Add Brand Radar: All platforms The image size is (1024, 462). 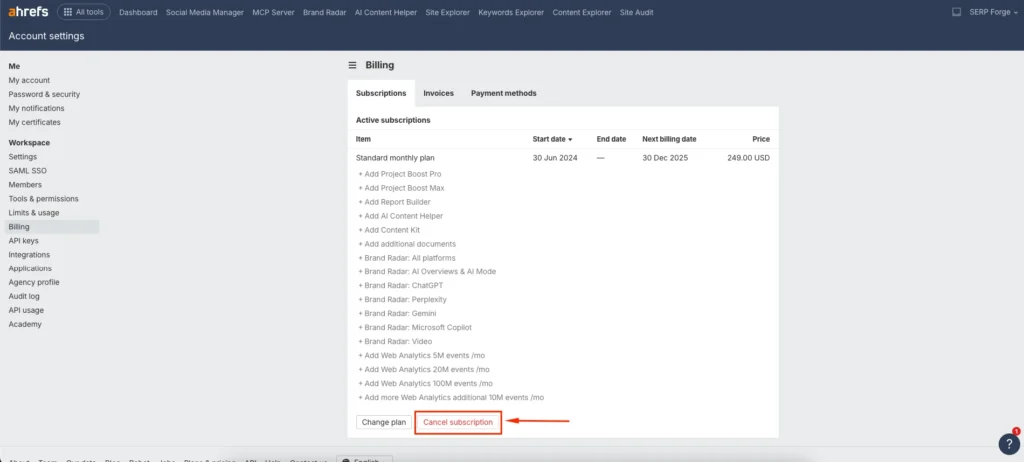407,258
